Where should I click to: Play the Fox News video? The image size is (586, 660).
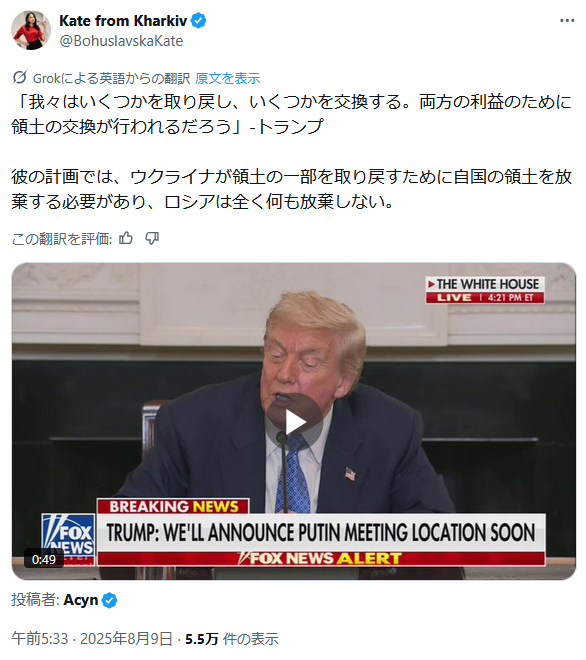tap(293, 422)
